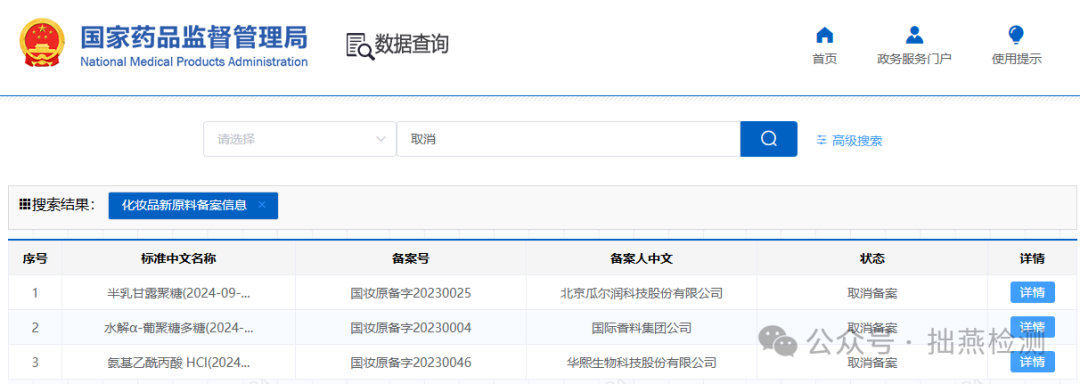Screen dimensions: 1080x384
Task: Click 华熙生物科技股份有限公司 cell
Action: [641, 362]
